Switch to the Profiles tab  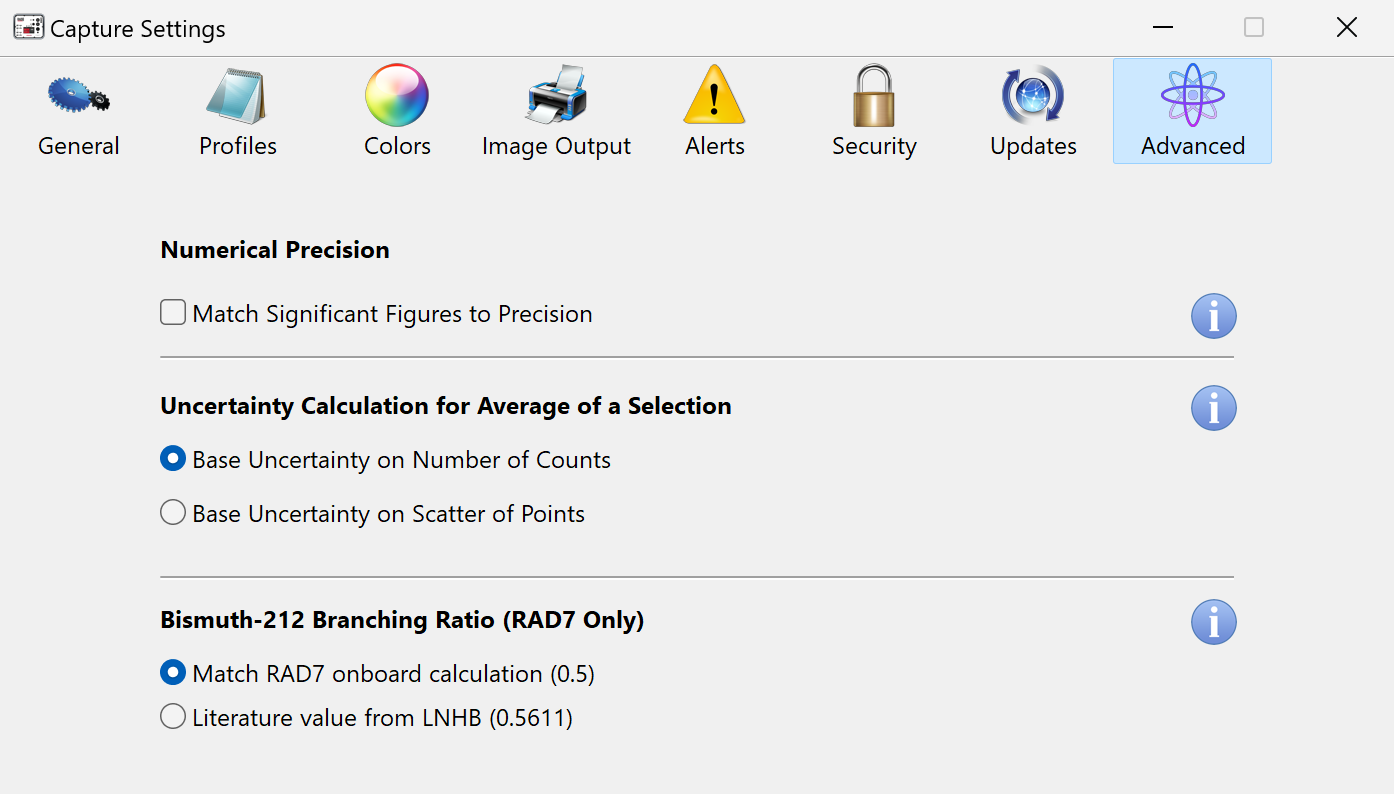(238, 112)
